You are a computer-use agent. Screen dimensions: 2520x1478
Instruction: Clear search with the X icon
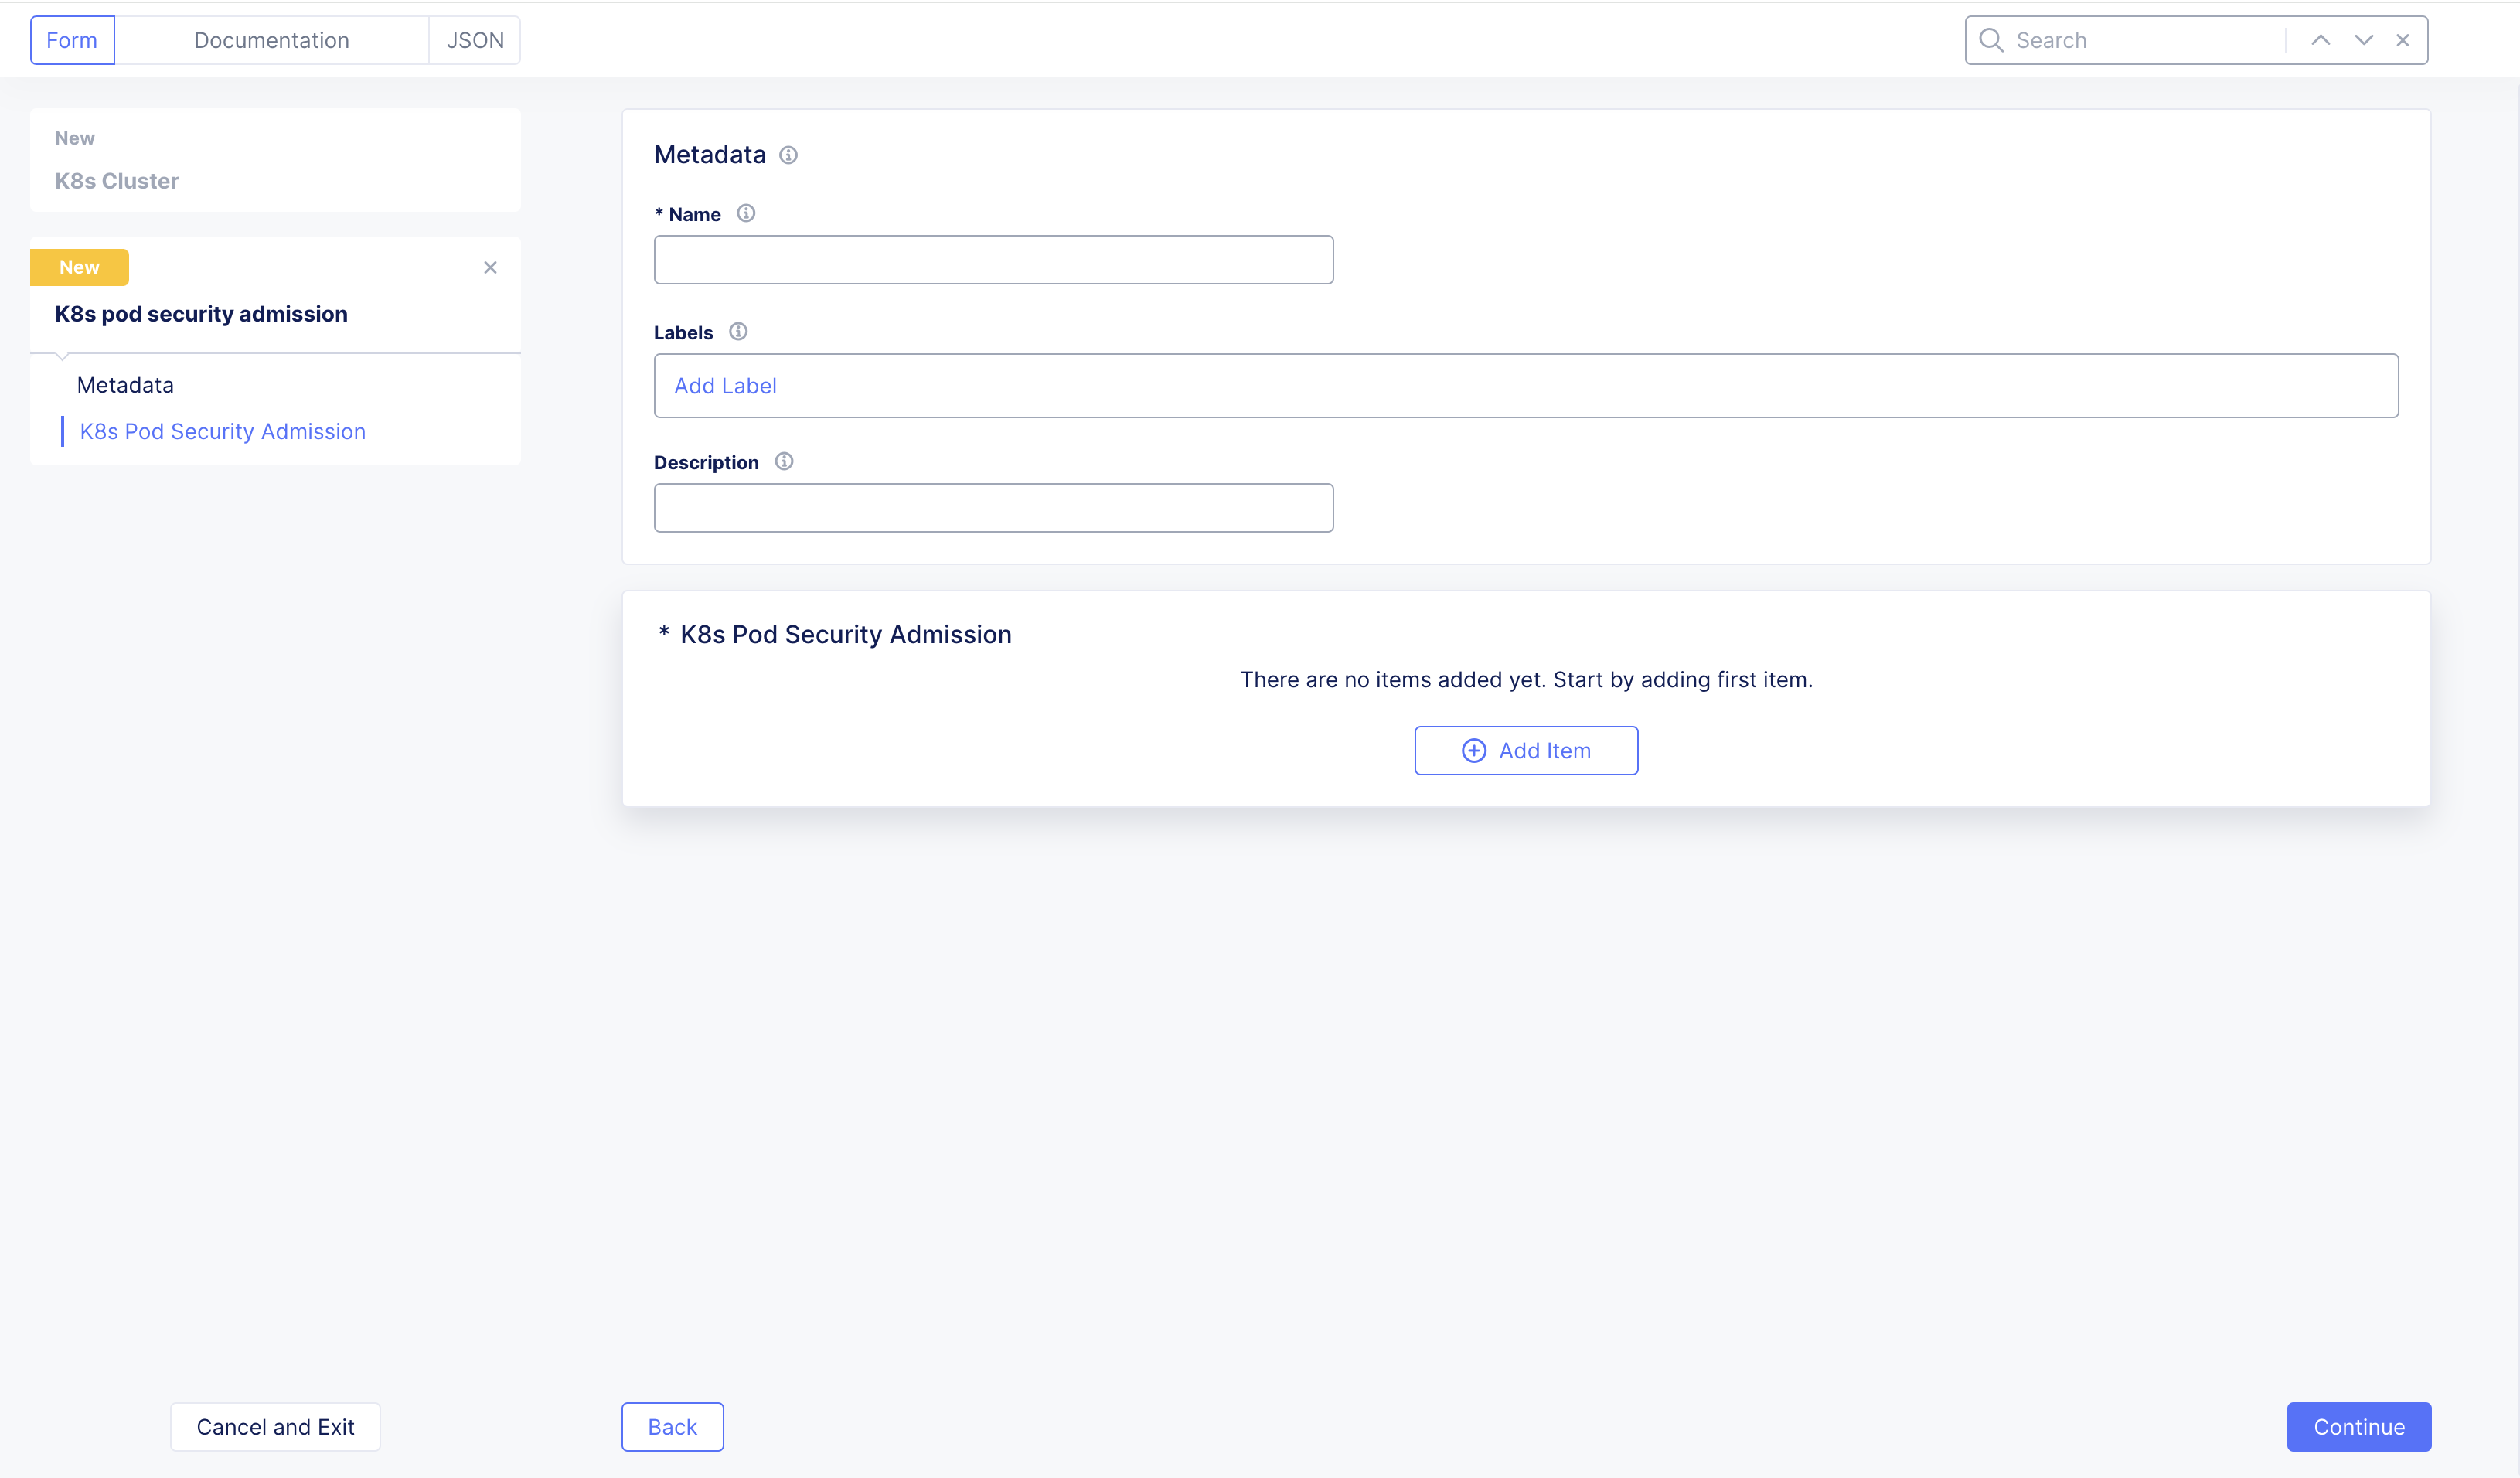pyautogui.click(x=2403, y=40)
